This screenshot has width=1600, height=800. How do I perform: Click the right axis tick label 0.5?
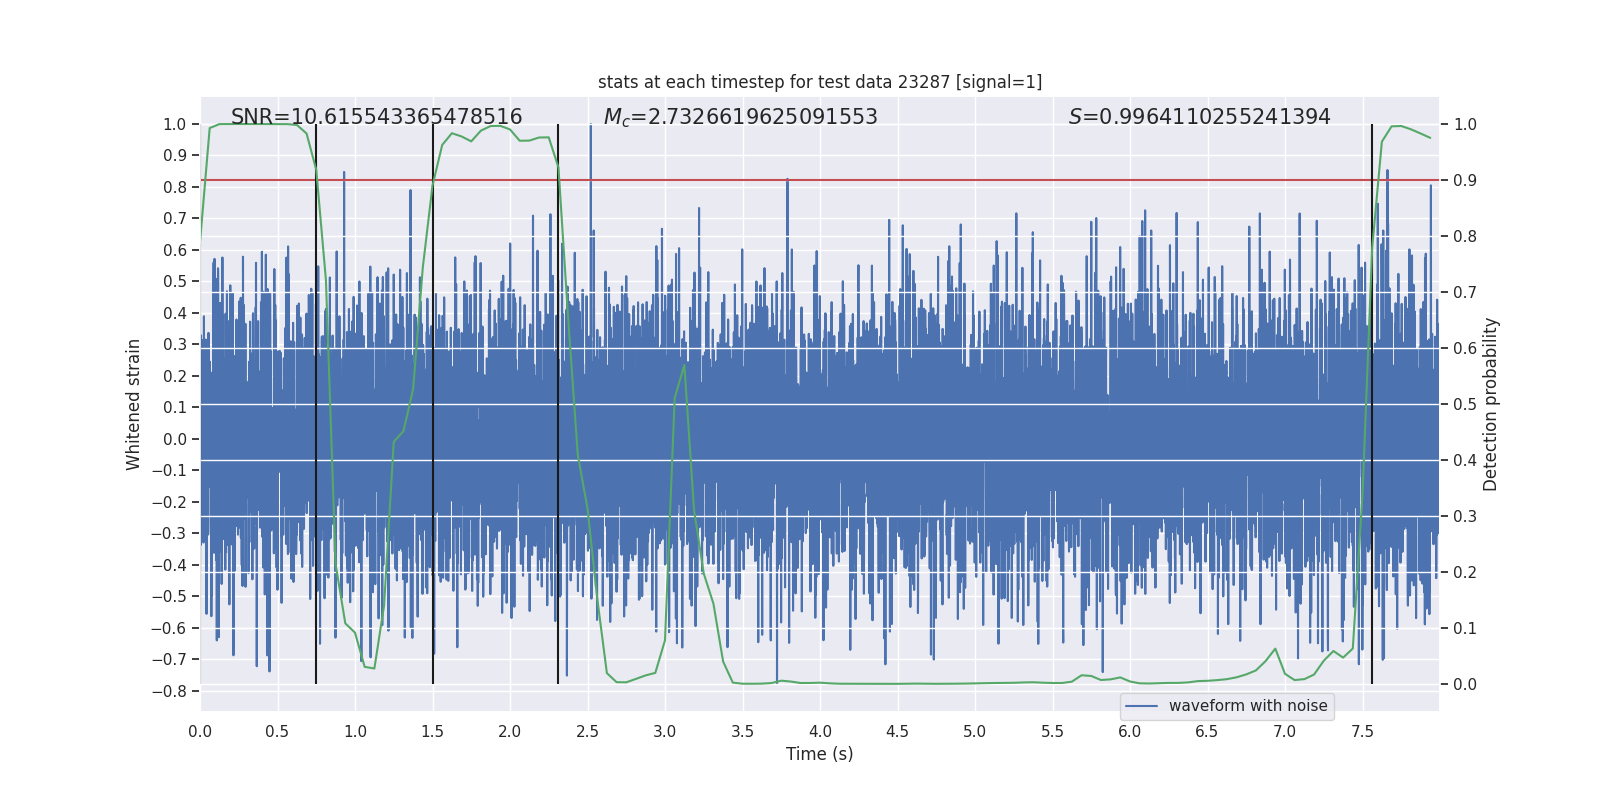(1465, 404)
